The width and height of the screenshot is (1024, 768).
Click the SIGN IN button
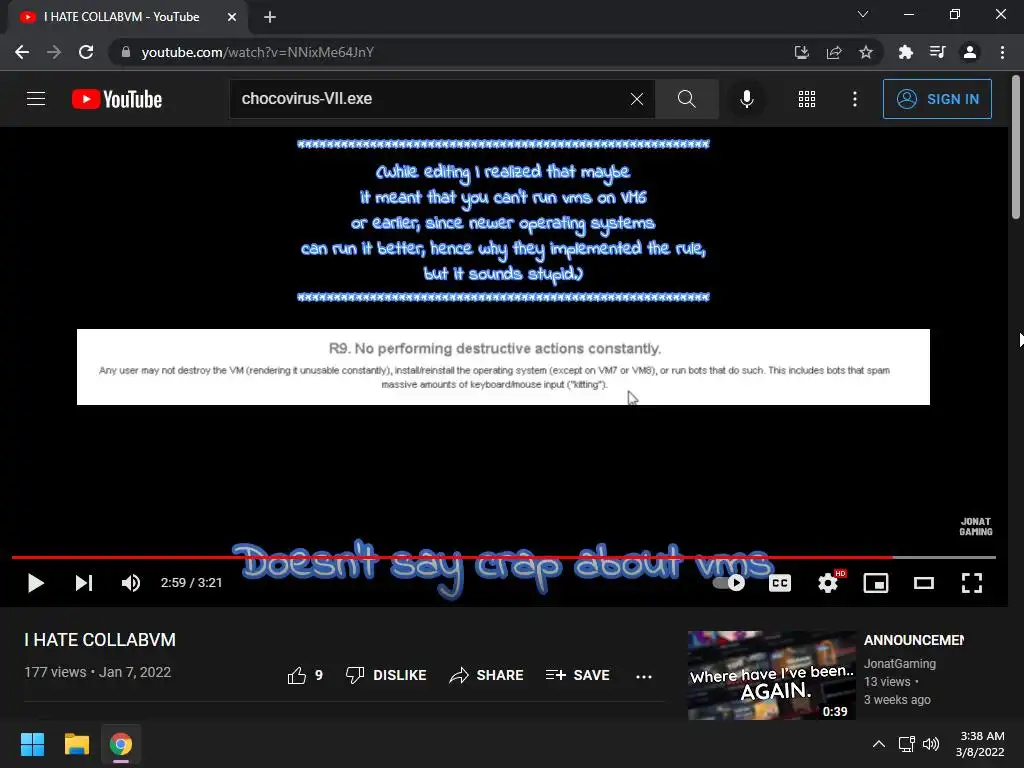coord(937,99)
